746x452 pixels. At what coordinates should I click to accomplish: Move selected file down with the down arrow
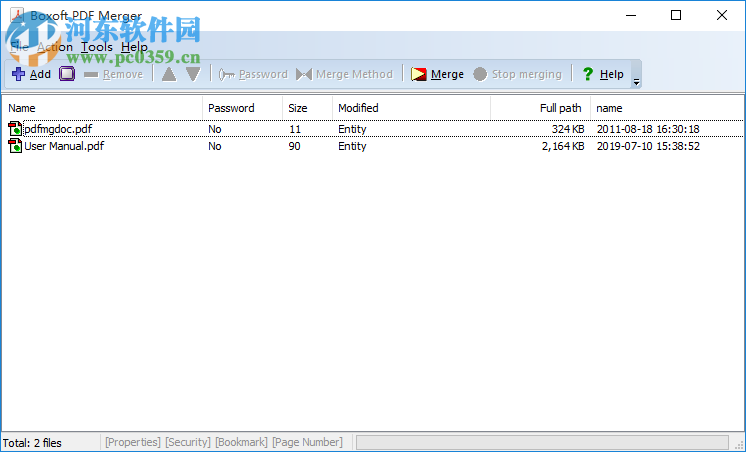(x=193, y=74)
